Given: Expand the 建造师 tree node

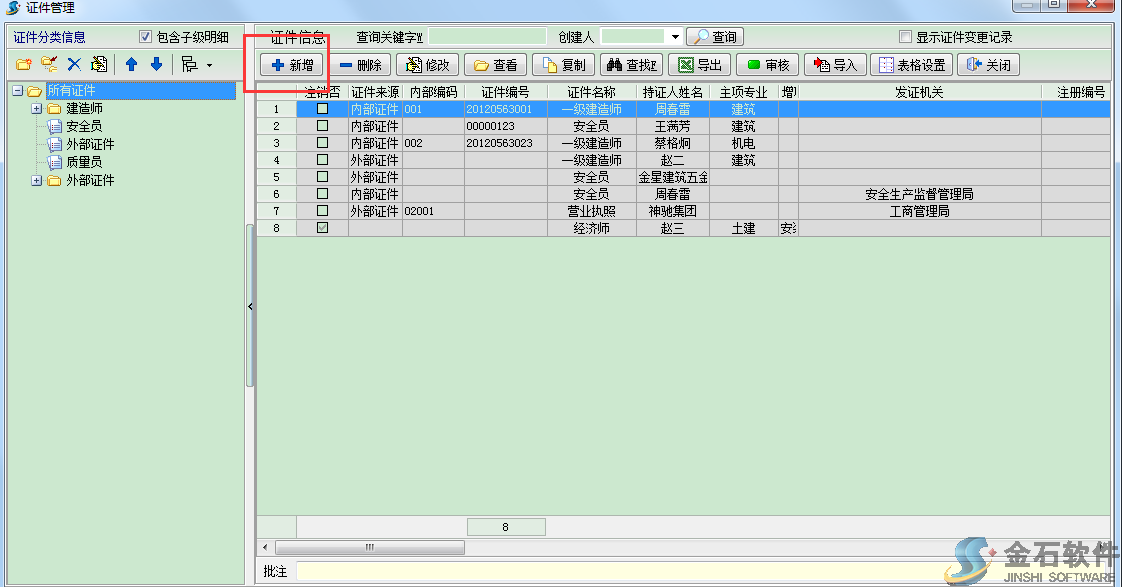Looking at the screenshot, I should point(37,108).
